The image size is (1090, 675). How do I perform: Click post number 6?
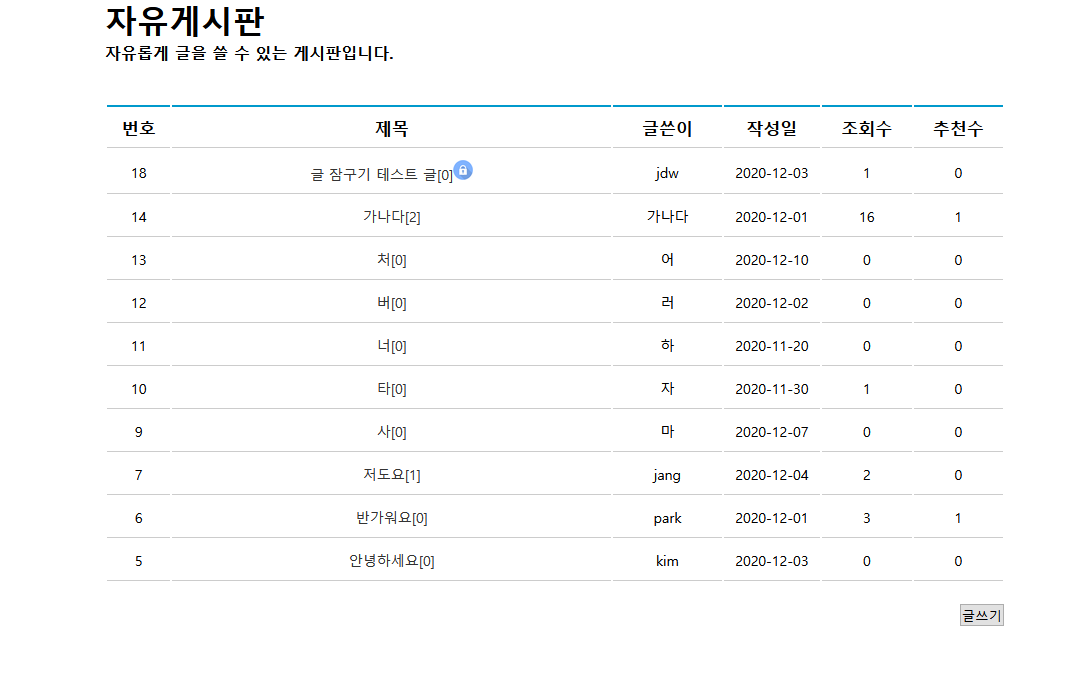tap(138, 518)
